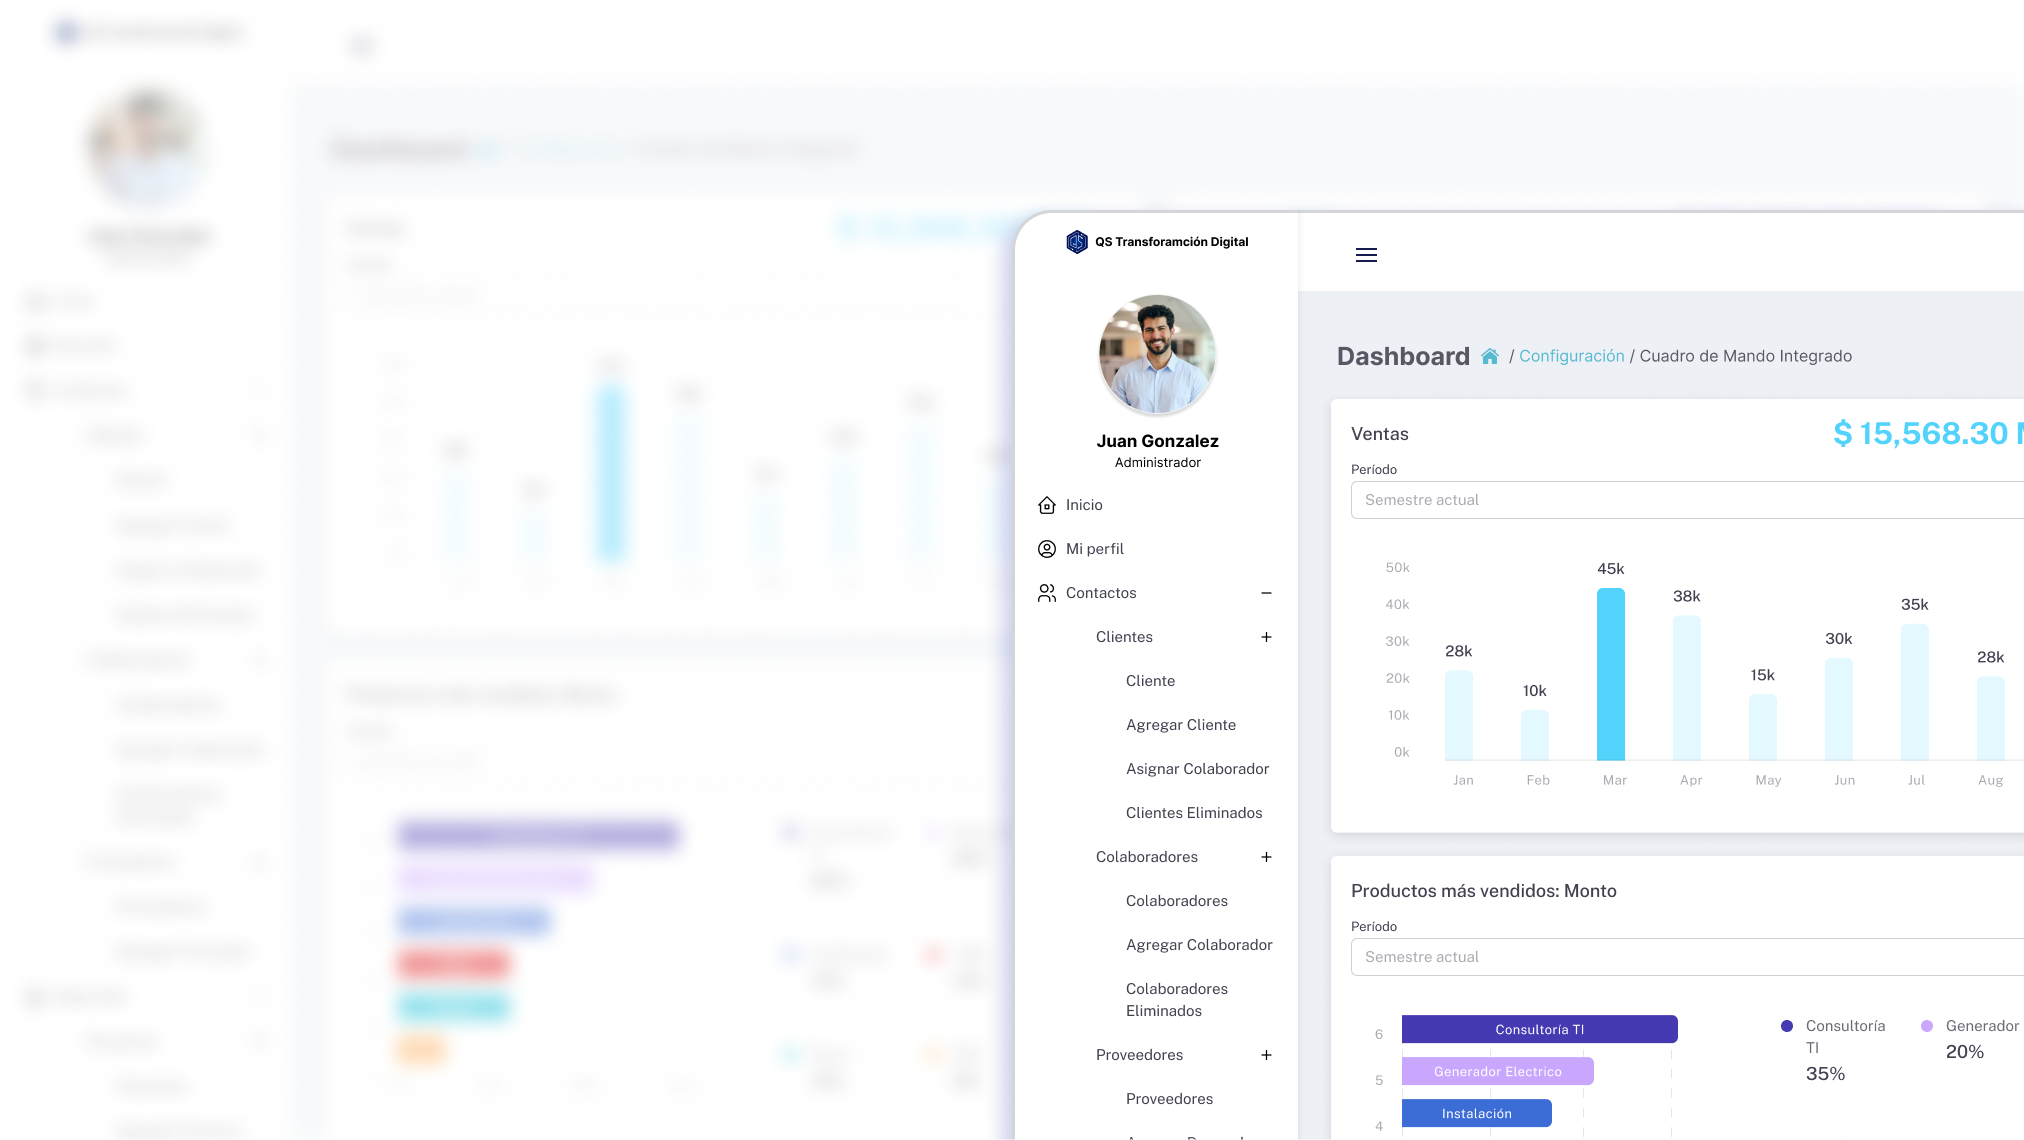Screen dimensions: 2024x1140
Task: Open the Proveedores list link
Action: [x=1169, y=1099]
